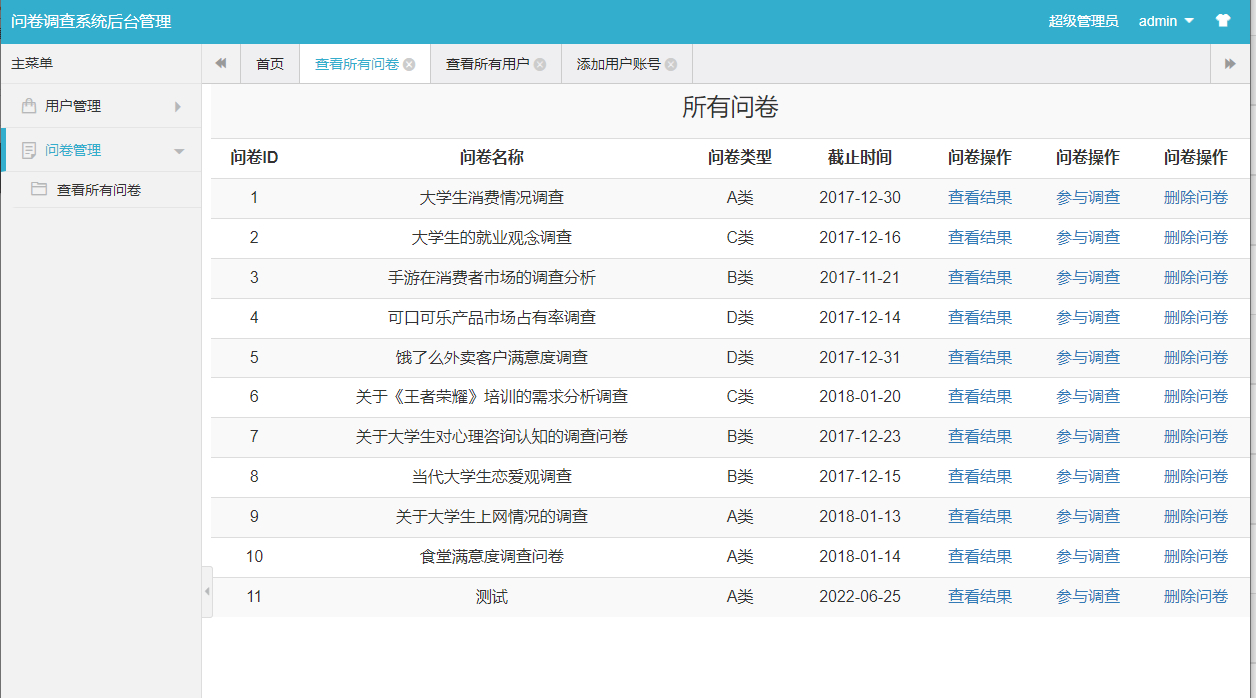Click 超级管理员 label in header

pos(1083,21)
